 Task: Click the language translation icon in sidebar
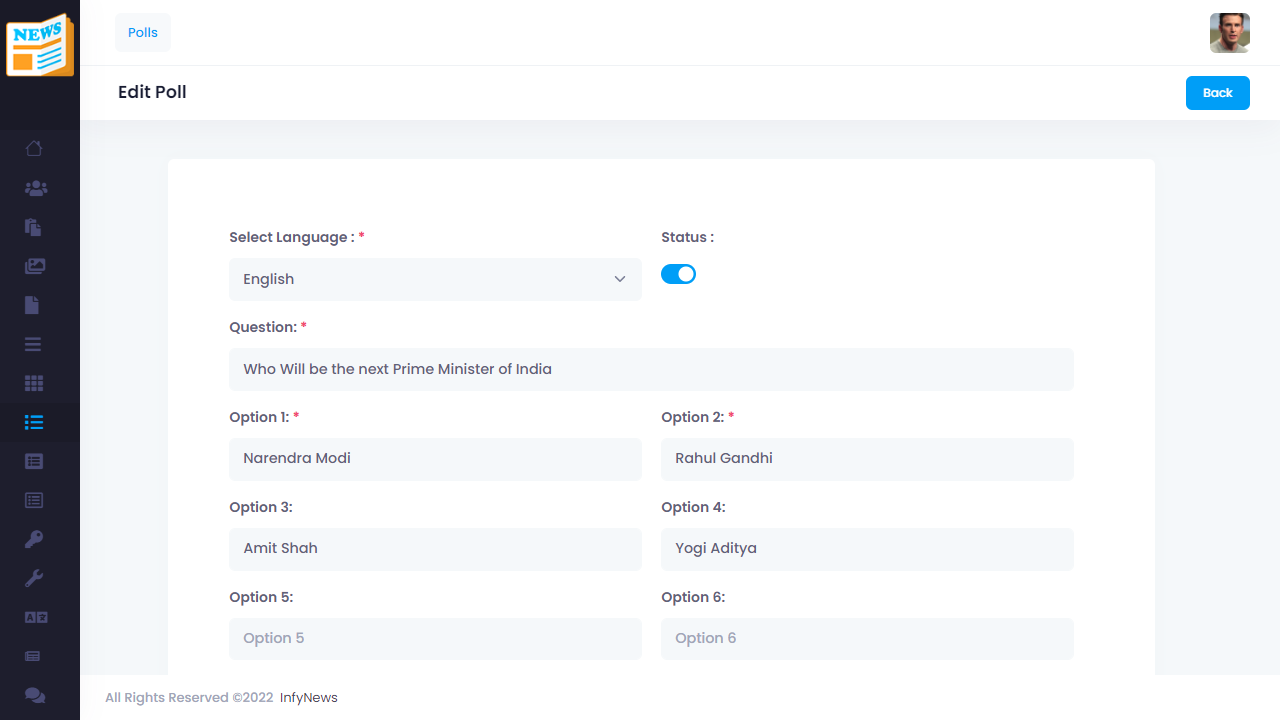35,617
